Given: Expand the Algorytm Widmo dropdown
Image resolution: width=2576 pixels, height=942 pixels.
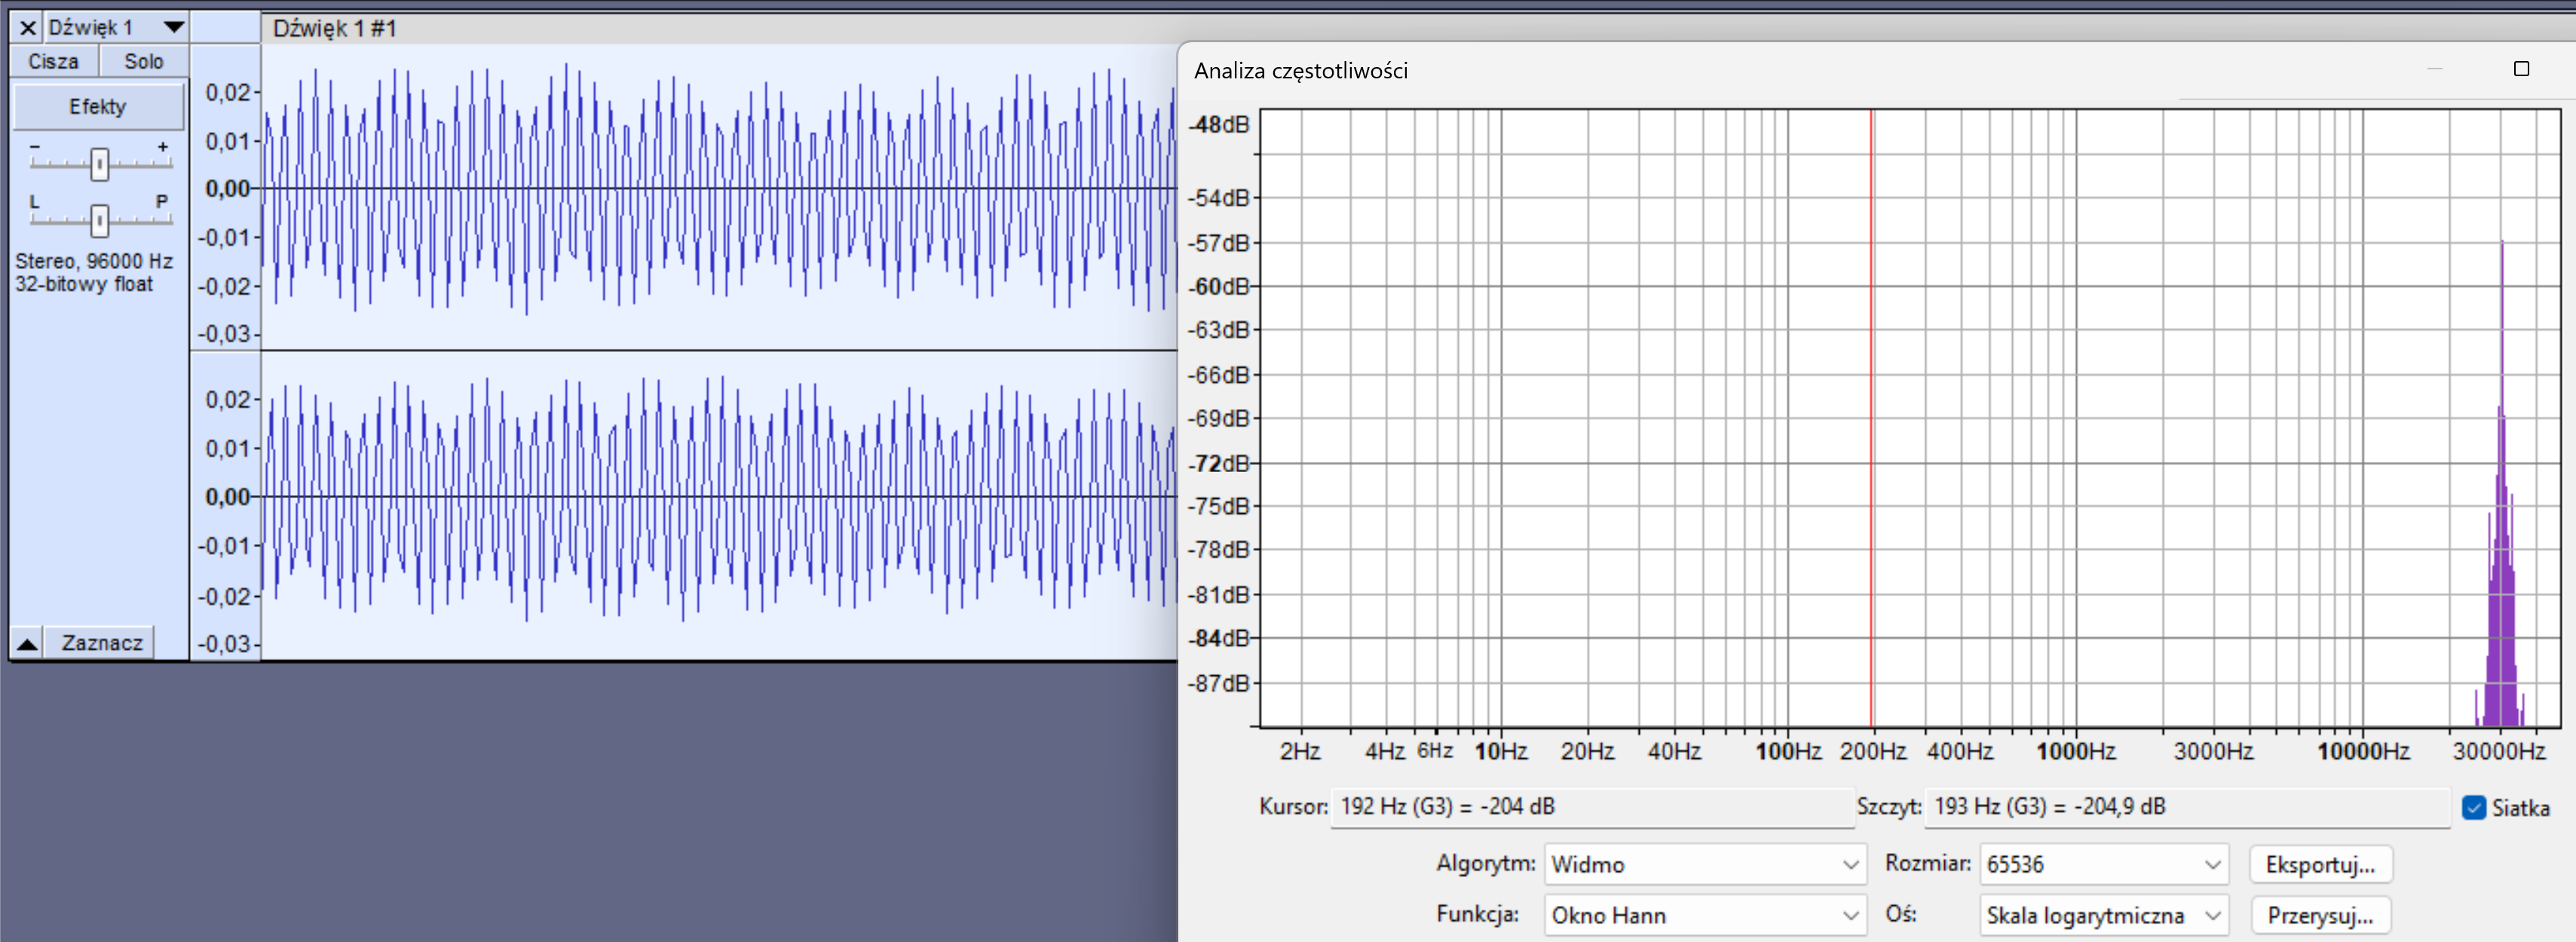Looking at the screenshot, I should [x=1704, y=864].
